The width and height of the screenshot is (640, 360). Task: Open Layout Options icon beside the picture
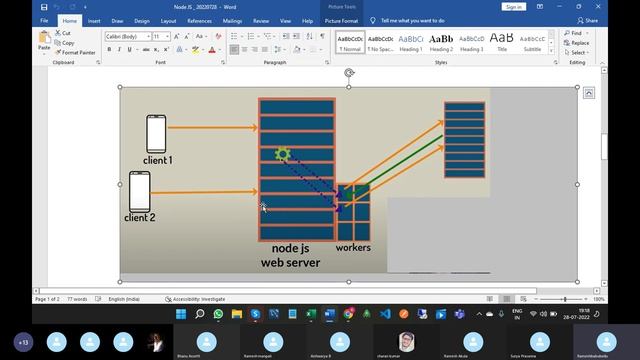589,93
